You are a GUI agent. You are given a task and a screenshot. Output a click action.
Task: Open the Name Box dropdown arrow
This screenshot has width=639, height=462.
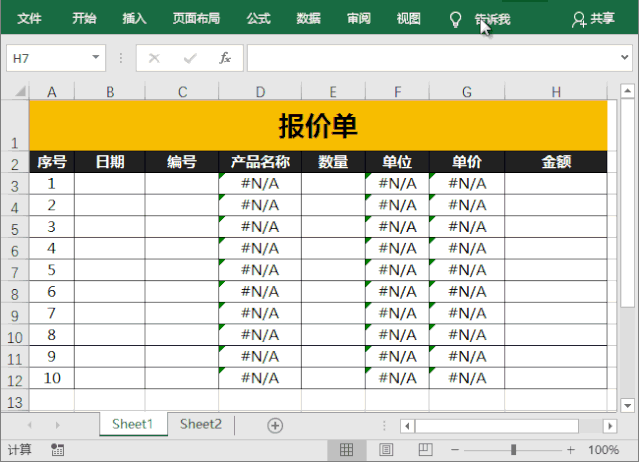pos(96,57)
